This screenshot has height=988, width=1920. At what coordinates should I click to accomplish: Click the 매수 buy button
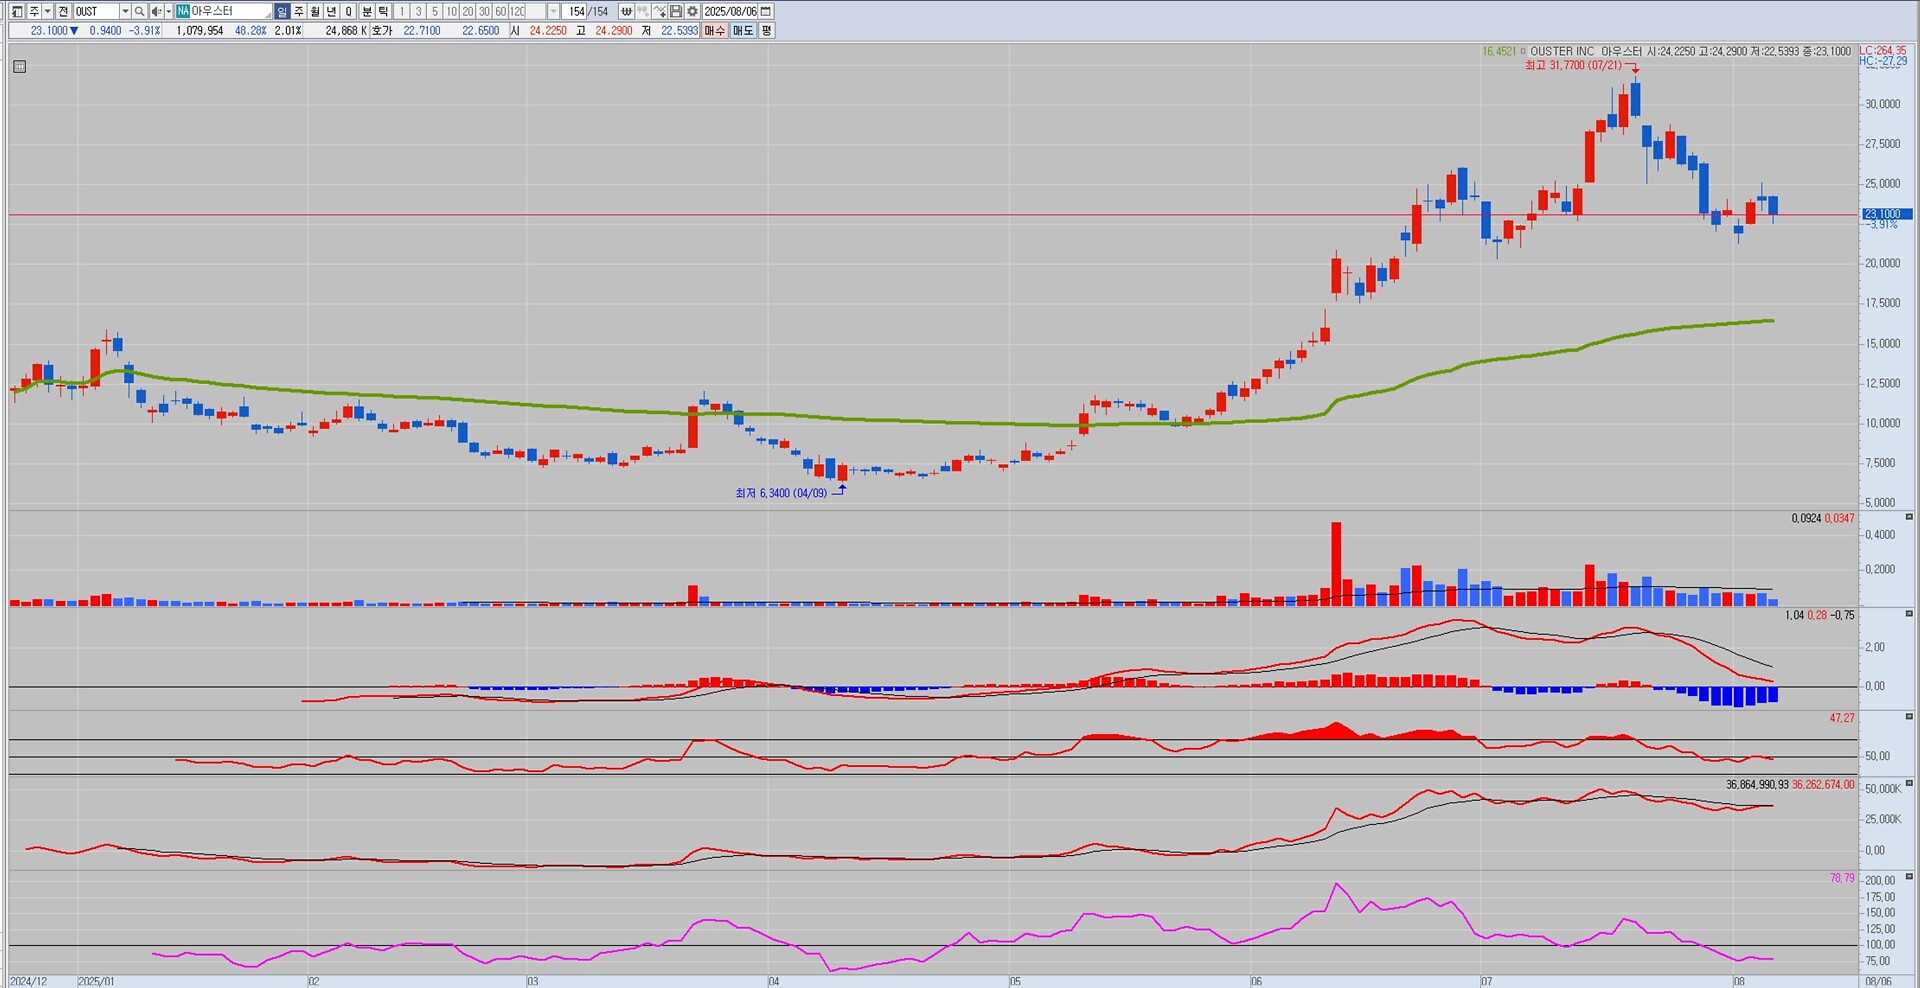tap(714, 31)
